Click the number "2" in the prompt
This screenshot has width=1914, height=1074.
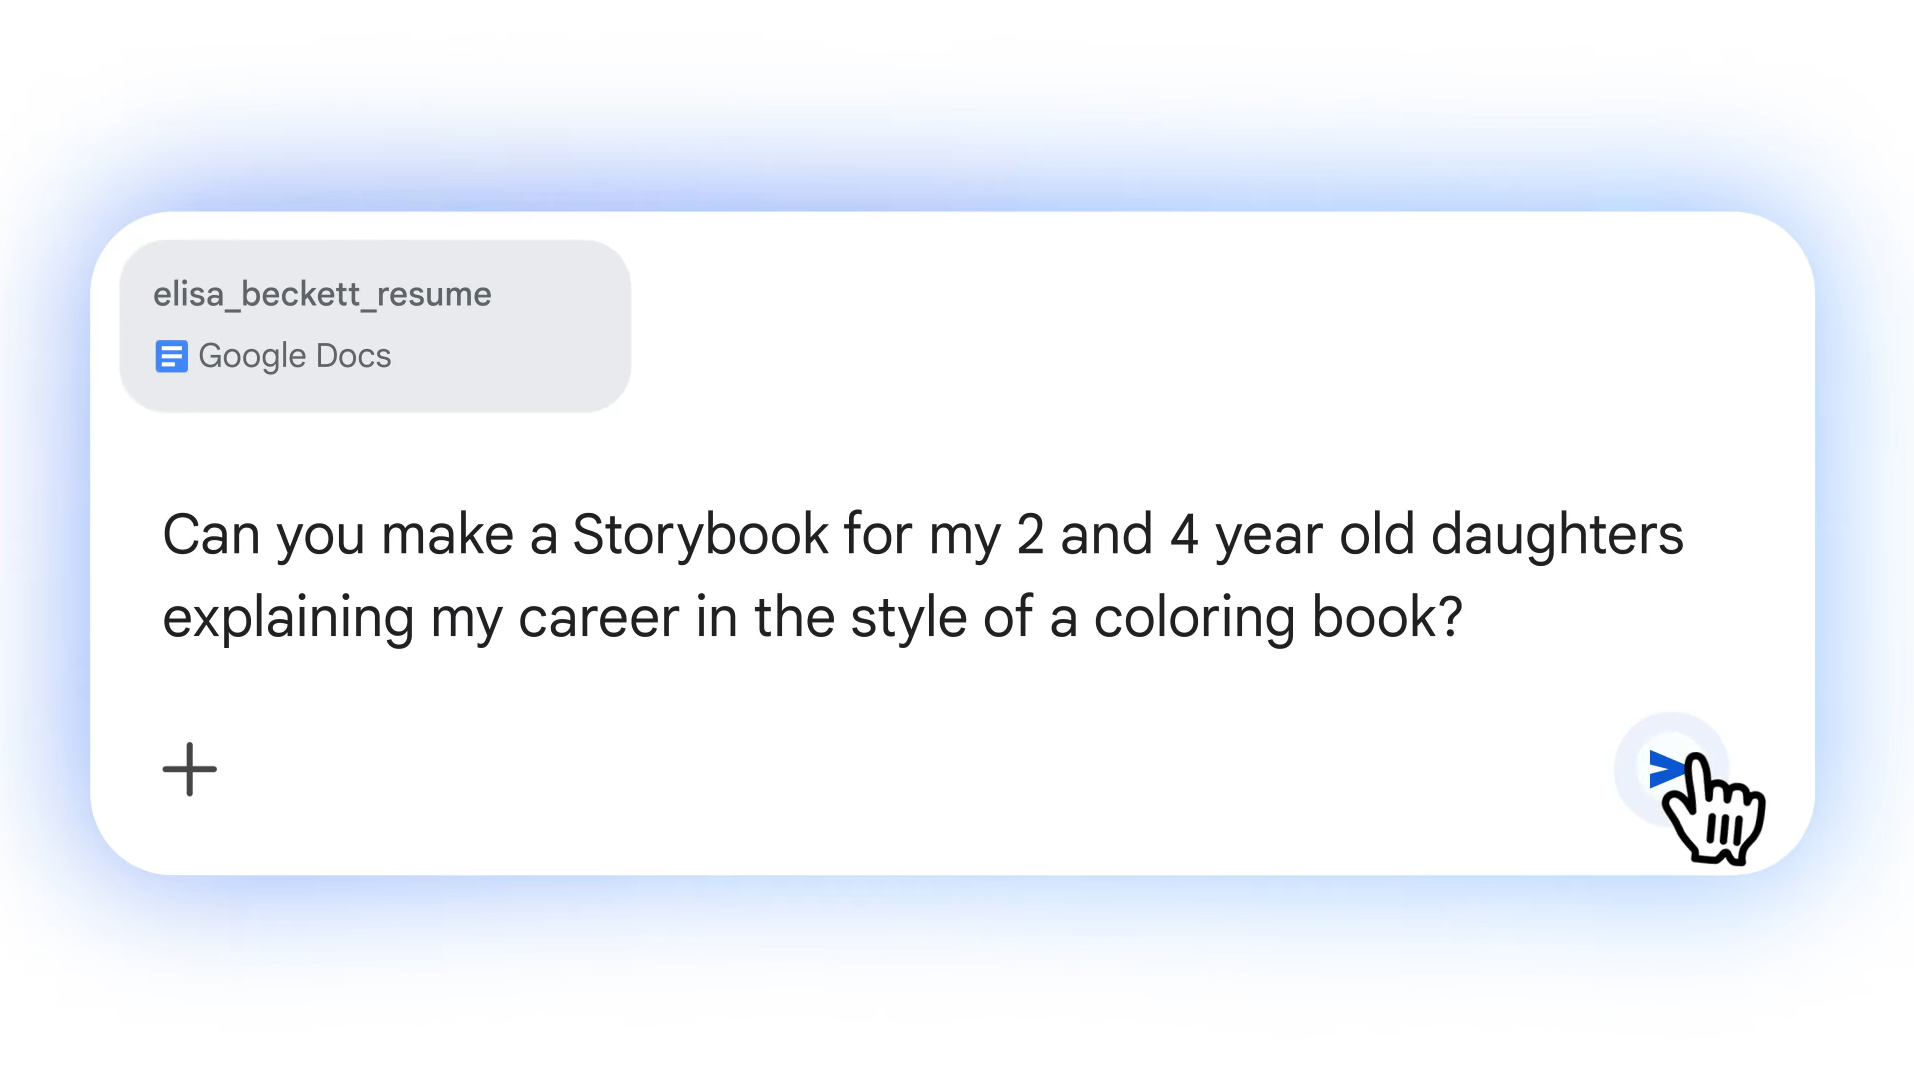1030,534
